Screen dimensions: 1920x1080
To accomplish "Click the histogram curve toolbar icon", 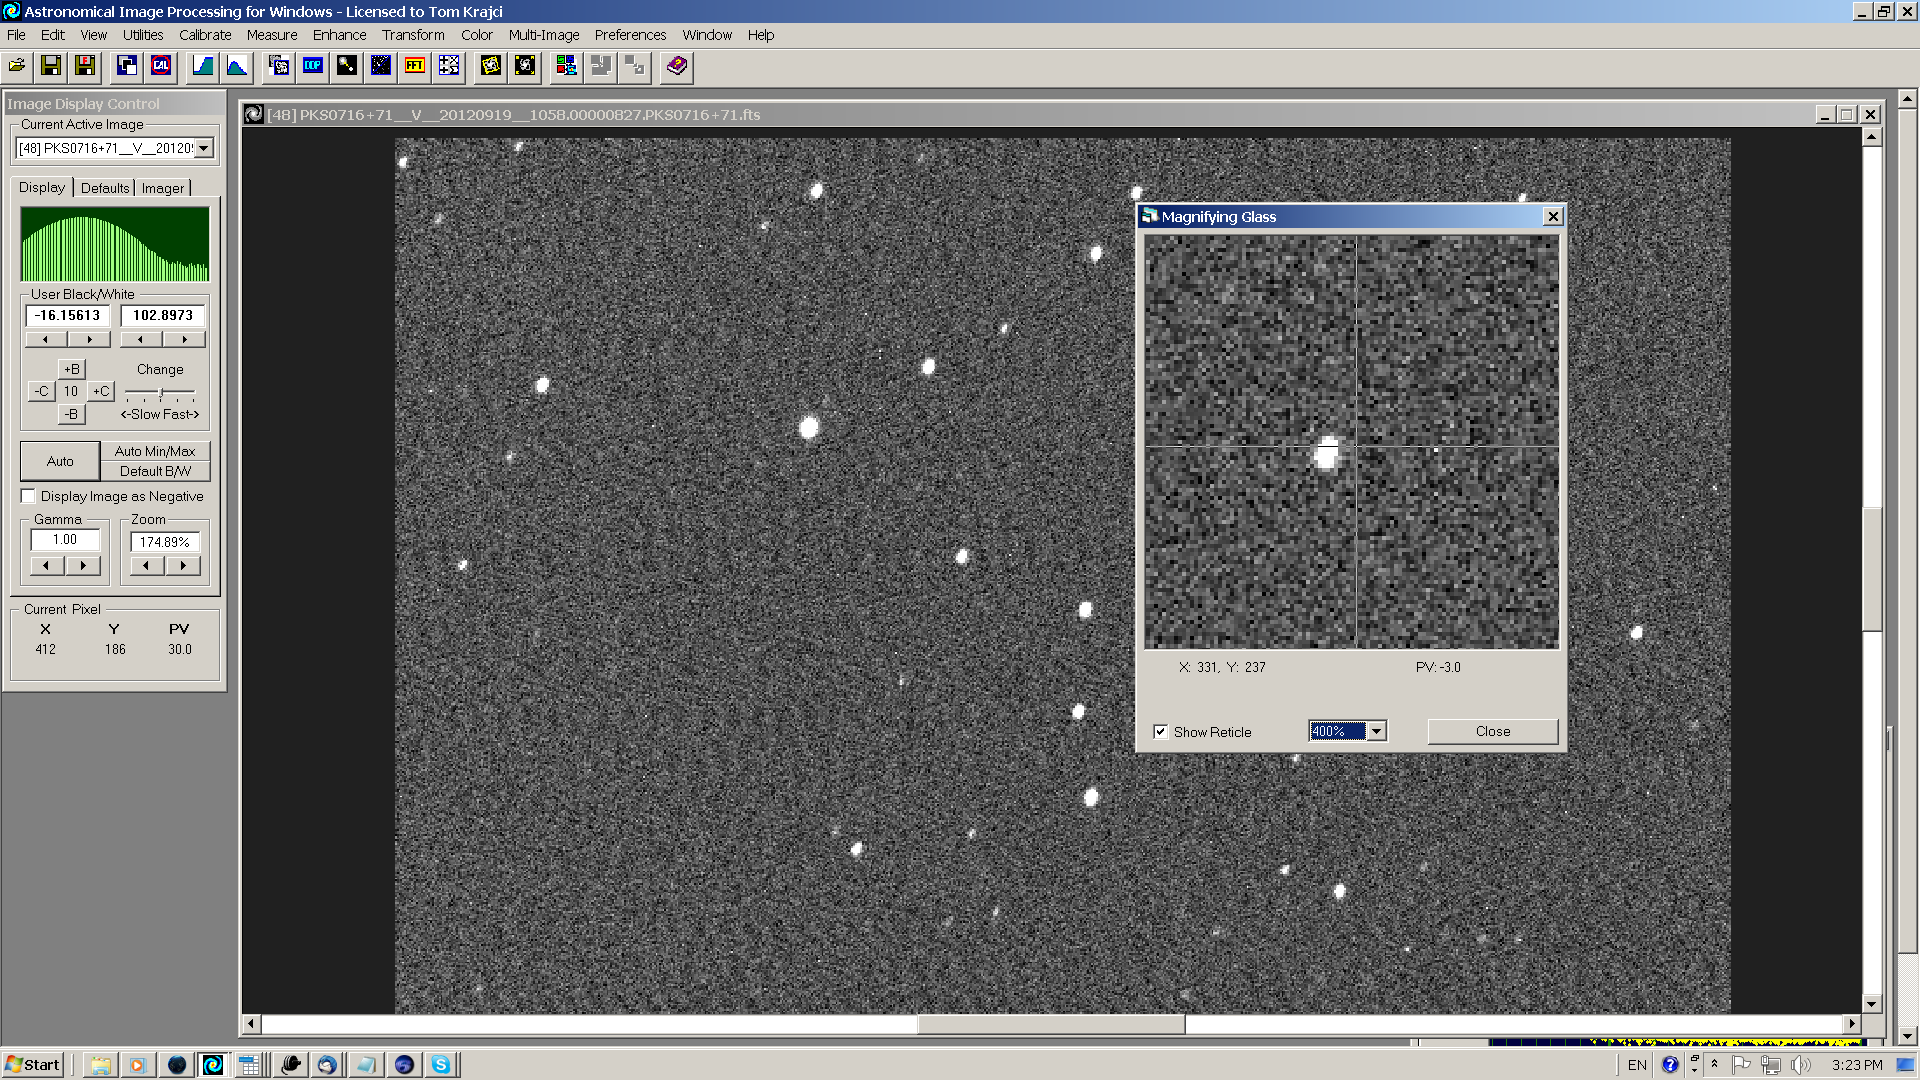I will click(x=237, y=66).
